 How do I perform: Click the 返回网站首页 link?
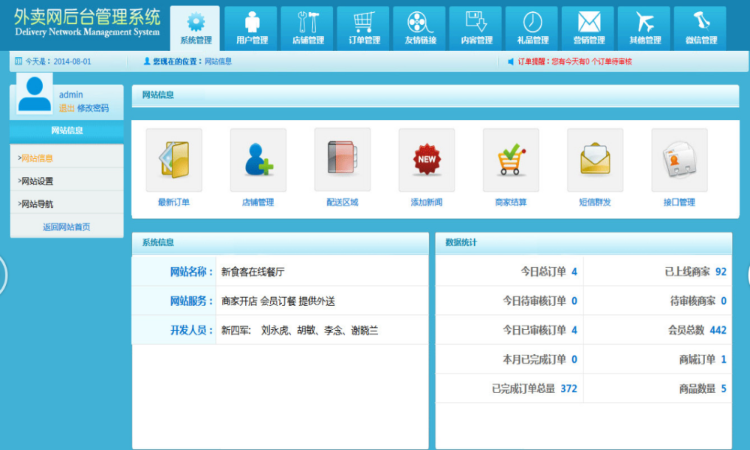point(66,227)
